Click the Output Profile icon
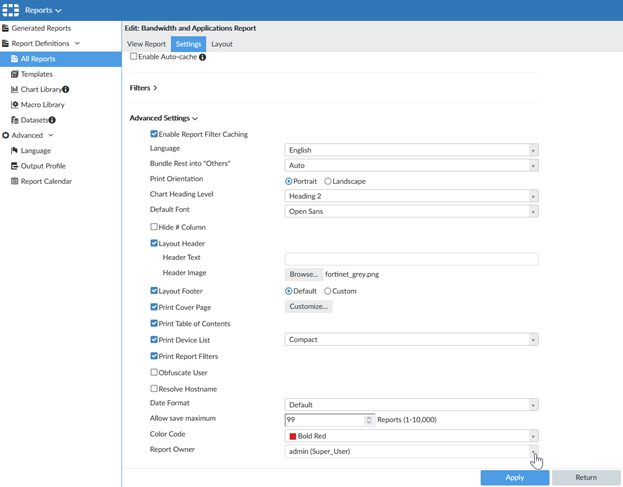Screen dimensions: 623x487 pyautogui.click(x=14, y=166)
